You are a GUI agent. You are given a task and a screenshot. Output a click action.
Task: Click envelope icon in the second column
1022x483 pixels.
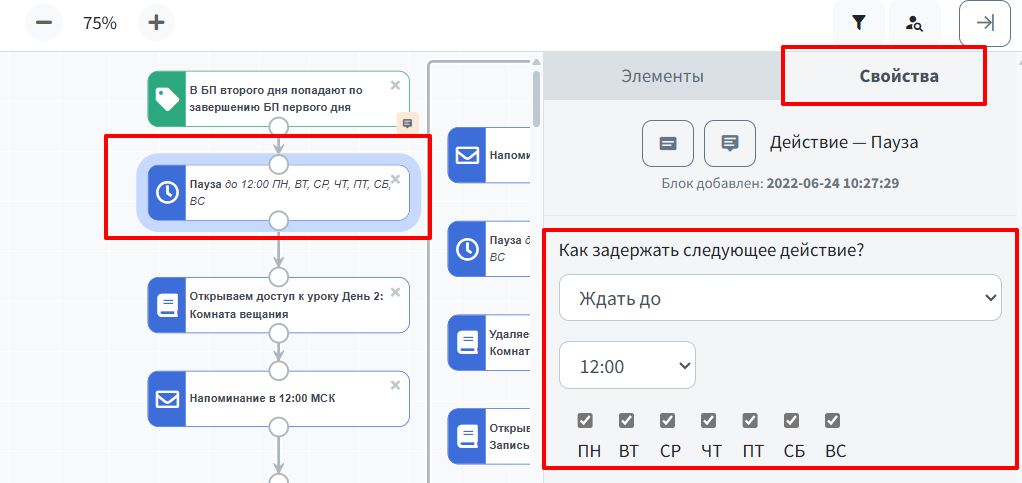click(x=467, y=155)
